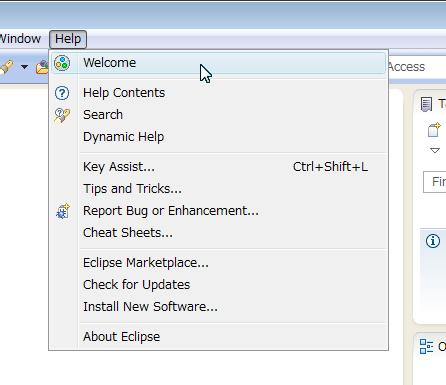Click the toolbar search flashlight icon
This screenshot has height=385, width=446.
click(x=6, y=67)
